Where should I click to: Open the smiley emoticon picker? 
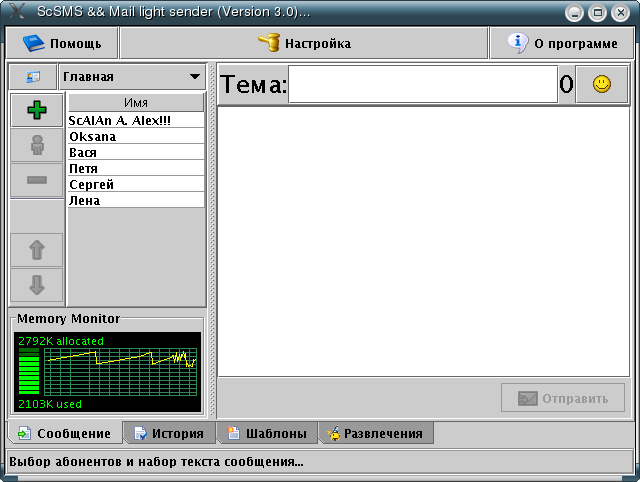coord(602,85)
